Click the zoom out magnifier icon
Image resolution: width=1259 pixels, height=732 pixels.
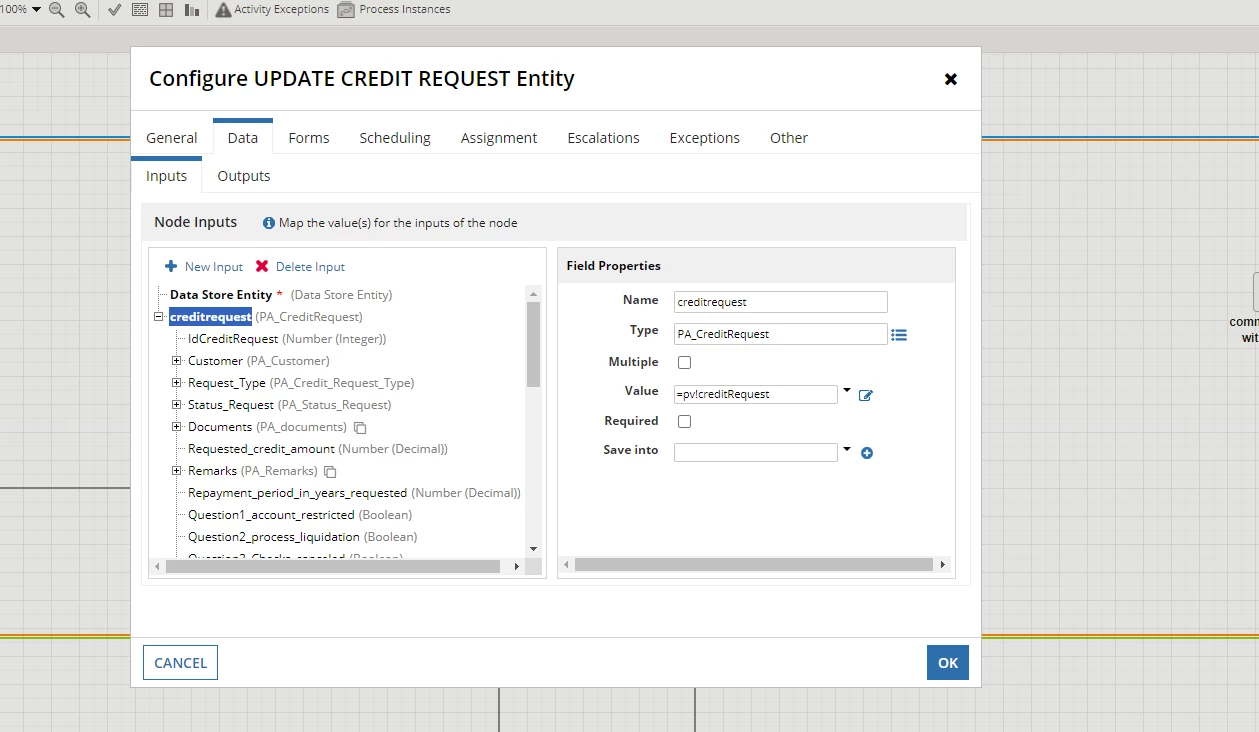pos(57,9)
